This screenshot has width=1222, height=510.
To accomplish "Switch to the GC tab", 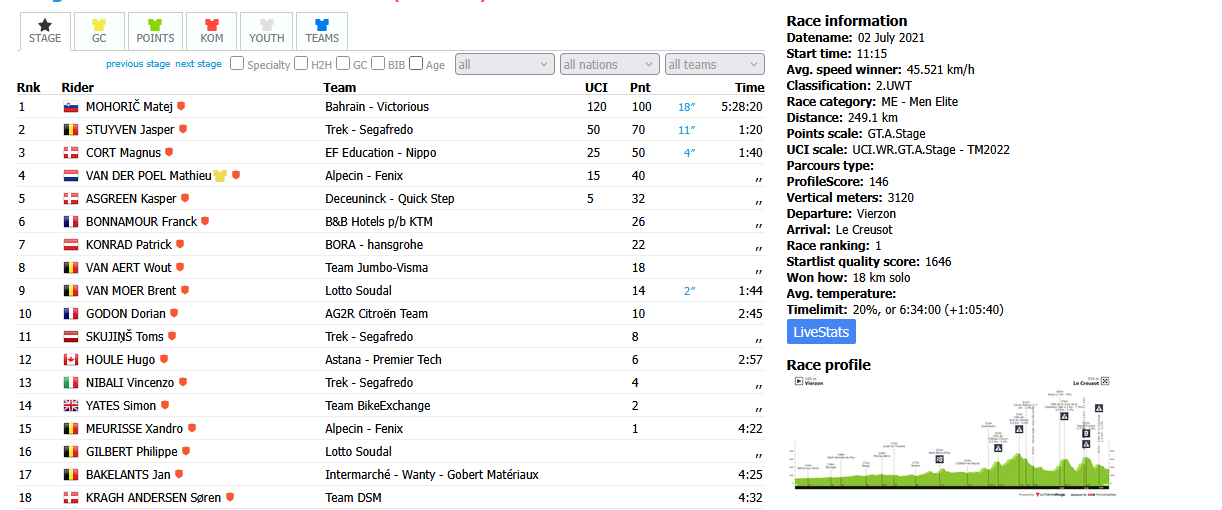I will click(x=99, y=32).
